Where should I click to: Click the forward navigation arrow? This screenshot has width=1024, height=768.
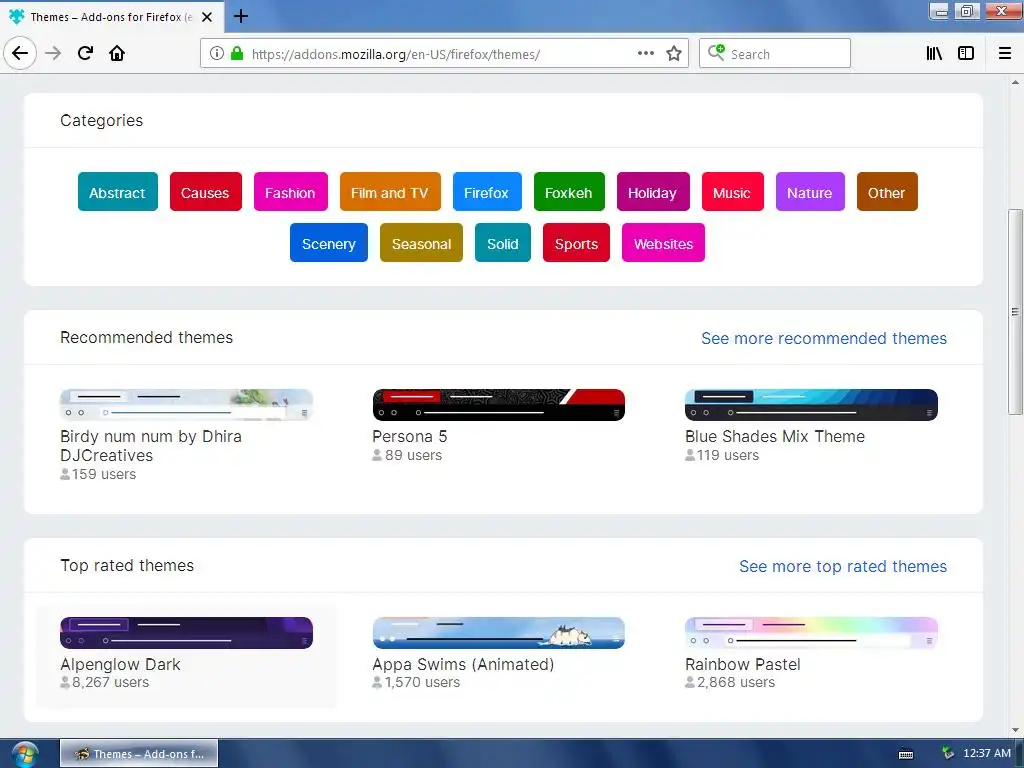pyautogui.click(x=54, y=54)
